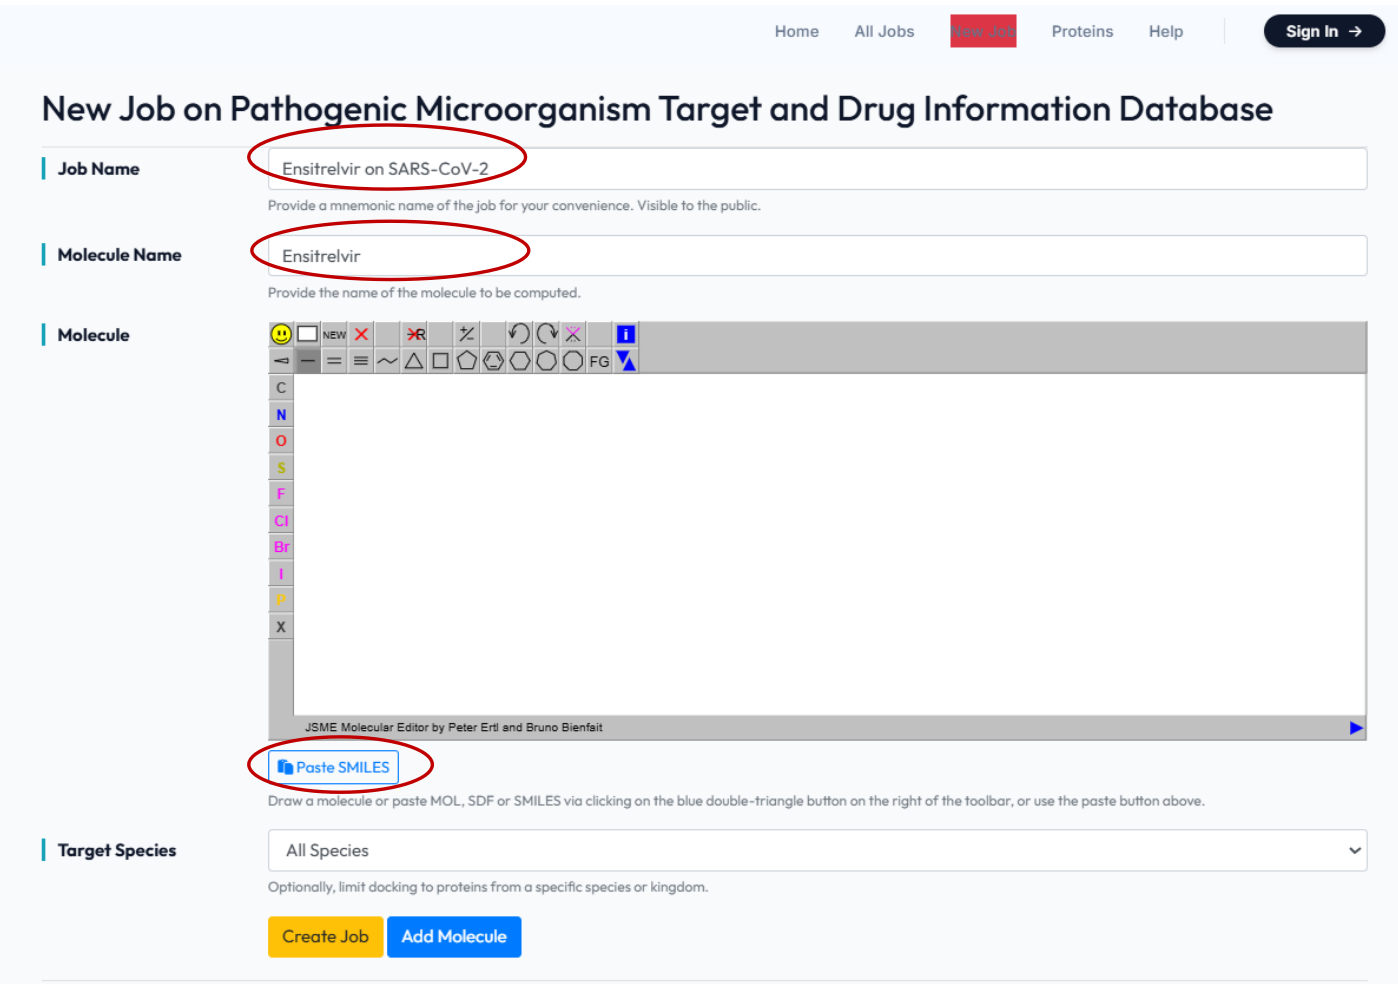Screen dimensions: 1398x984
Task: Select the cyclopropane triangle ring tool
Action: point(414,361)
